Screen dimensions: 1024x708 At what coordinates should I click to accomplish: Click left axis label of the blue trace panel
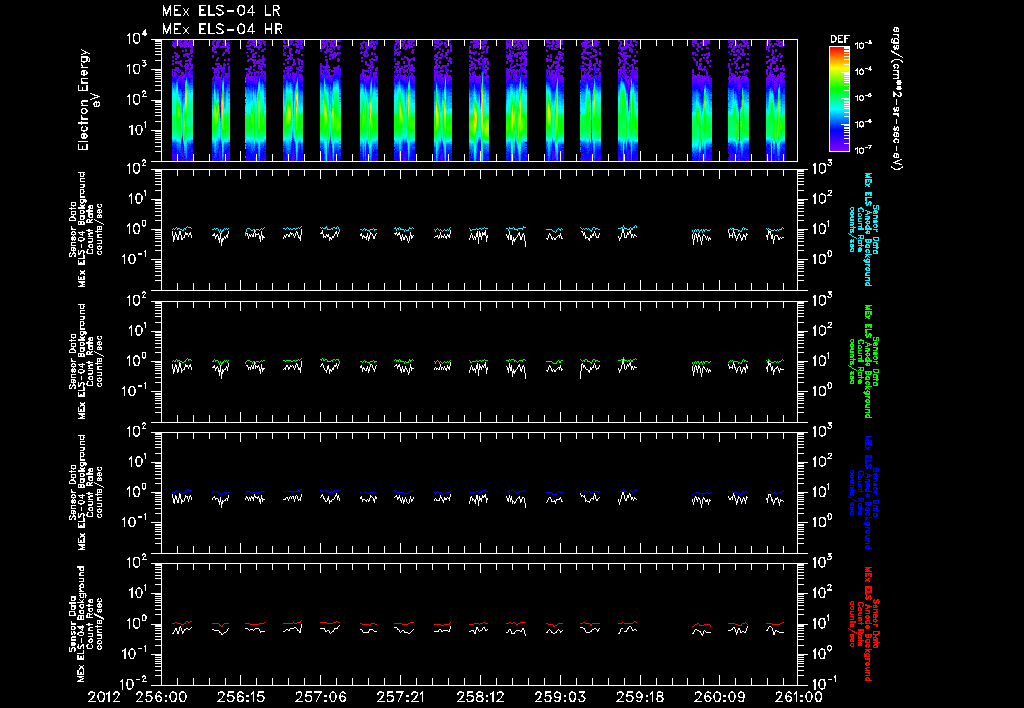(86, 492)
